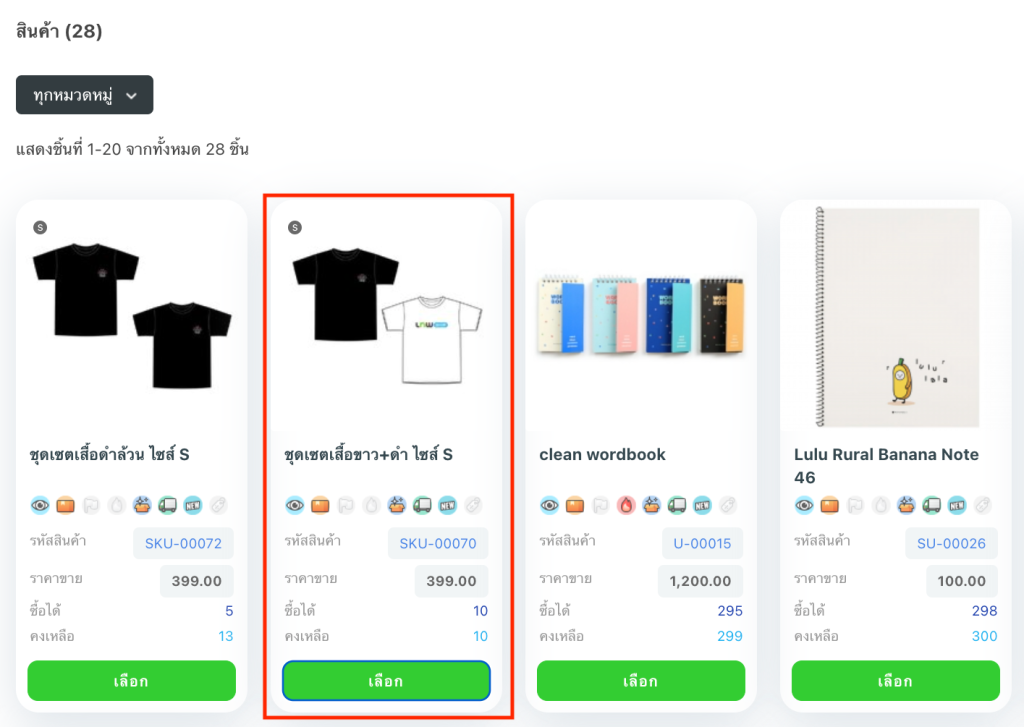
Task: Click the orange box icon on Lulu Rural Banana Note
Action: [832, 505]
